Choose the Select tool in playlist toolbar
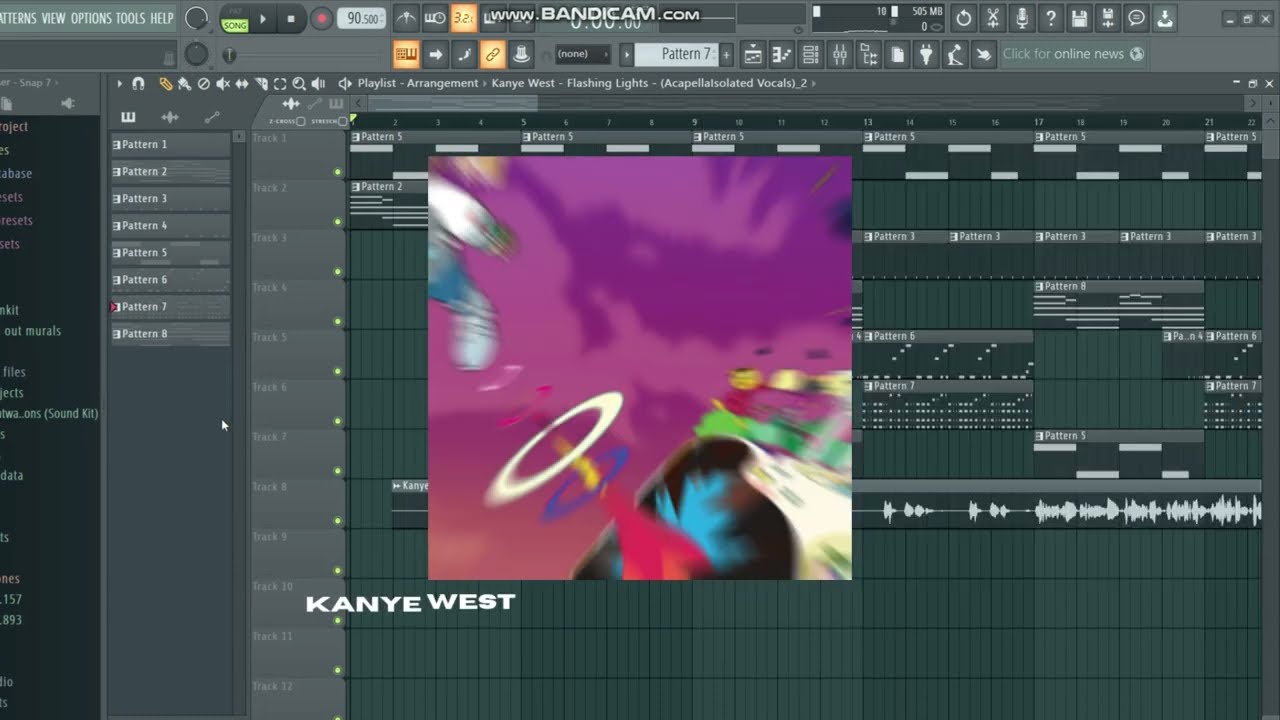The height and width of the screenshot is (720, 1280). [x=280, y=84]
